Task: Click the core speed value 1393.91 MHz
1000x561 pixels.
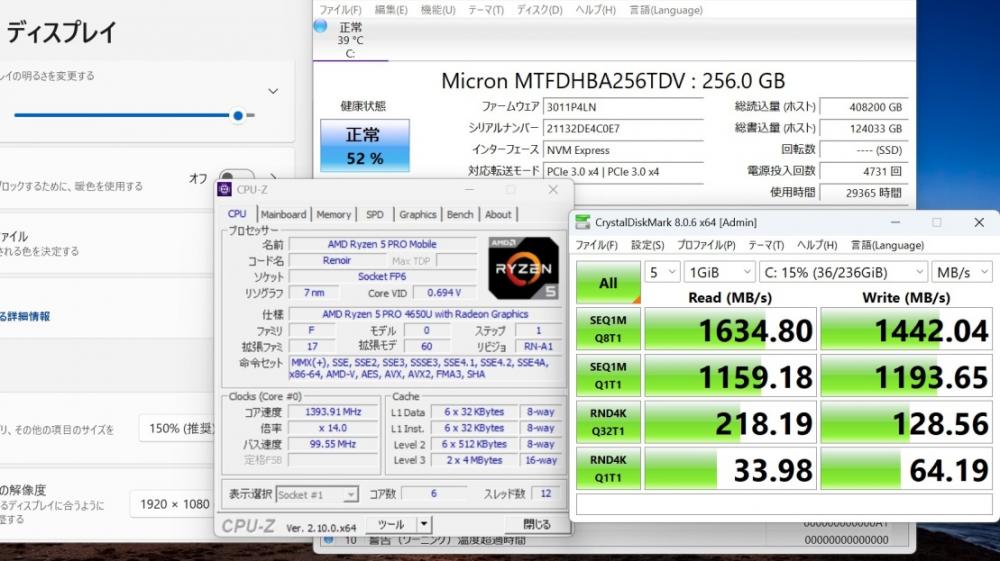Action: [x=333, y=412]
